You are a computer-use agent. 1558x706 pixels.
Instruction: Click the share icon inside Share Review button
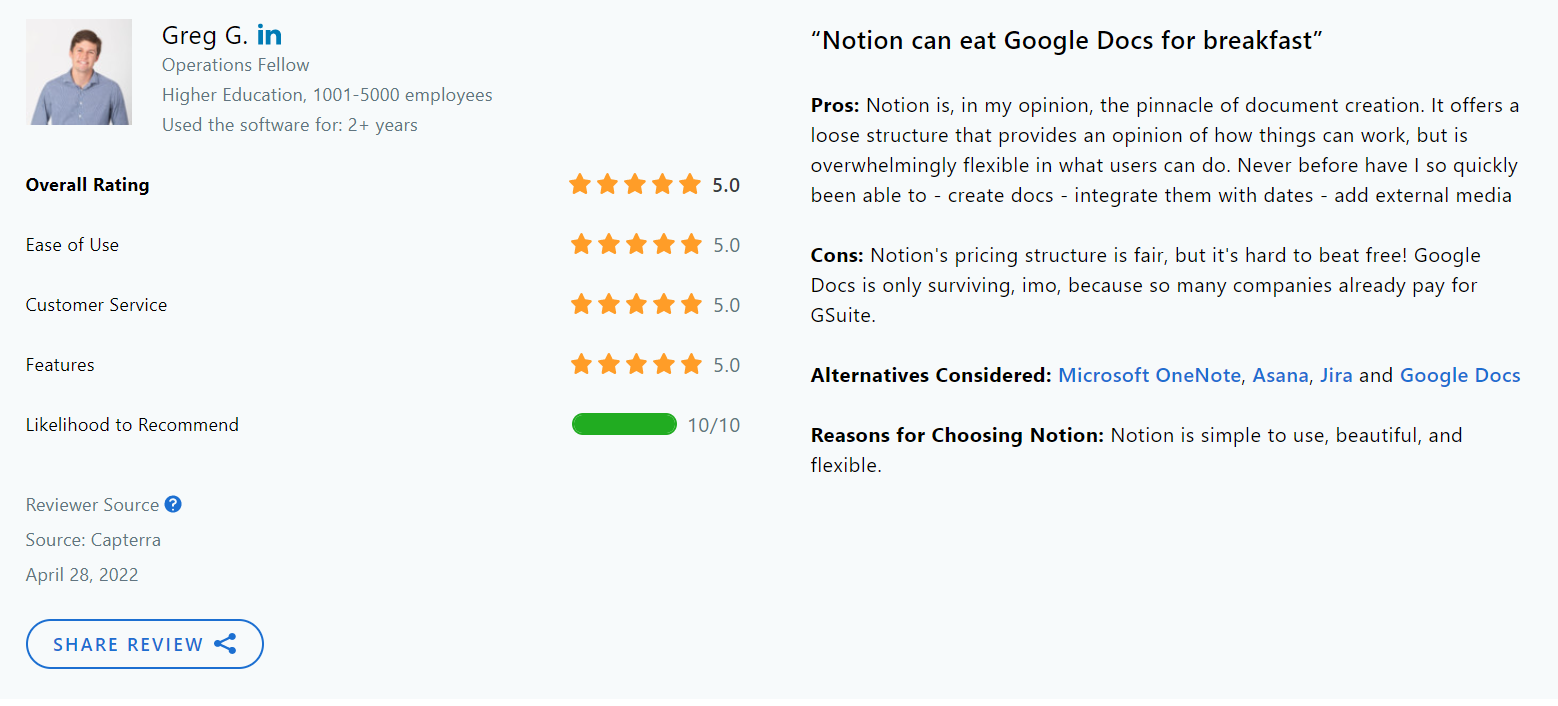pos(226,644)
